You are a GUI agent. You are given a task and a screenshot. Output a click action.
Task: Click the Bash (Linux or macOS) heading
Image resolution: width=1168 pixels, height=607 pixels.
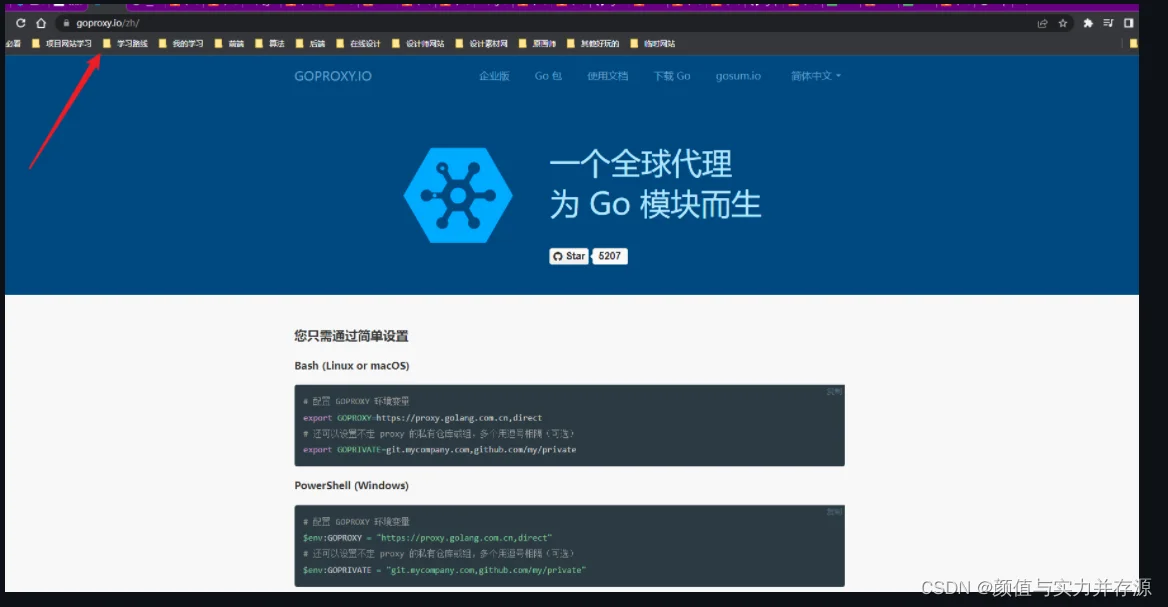click(x=352, y=366)
